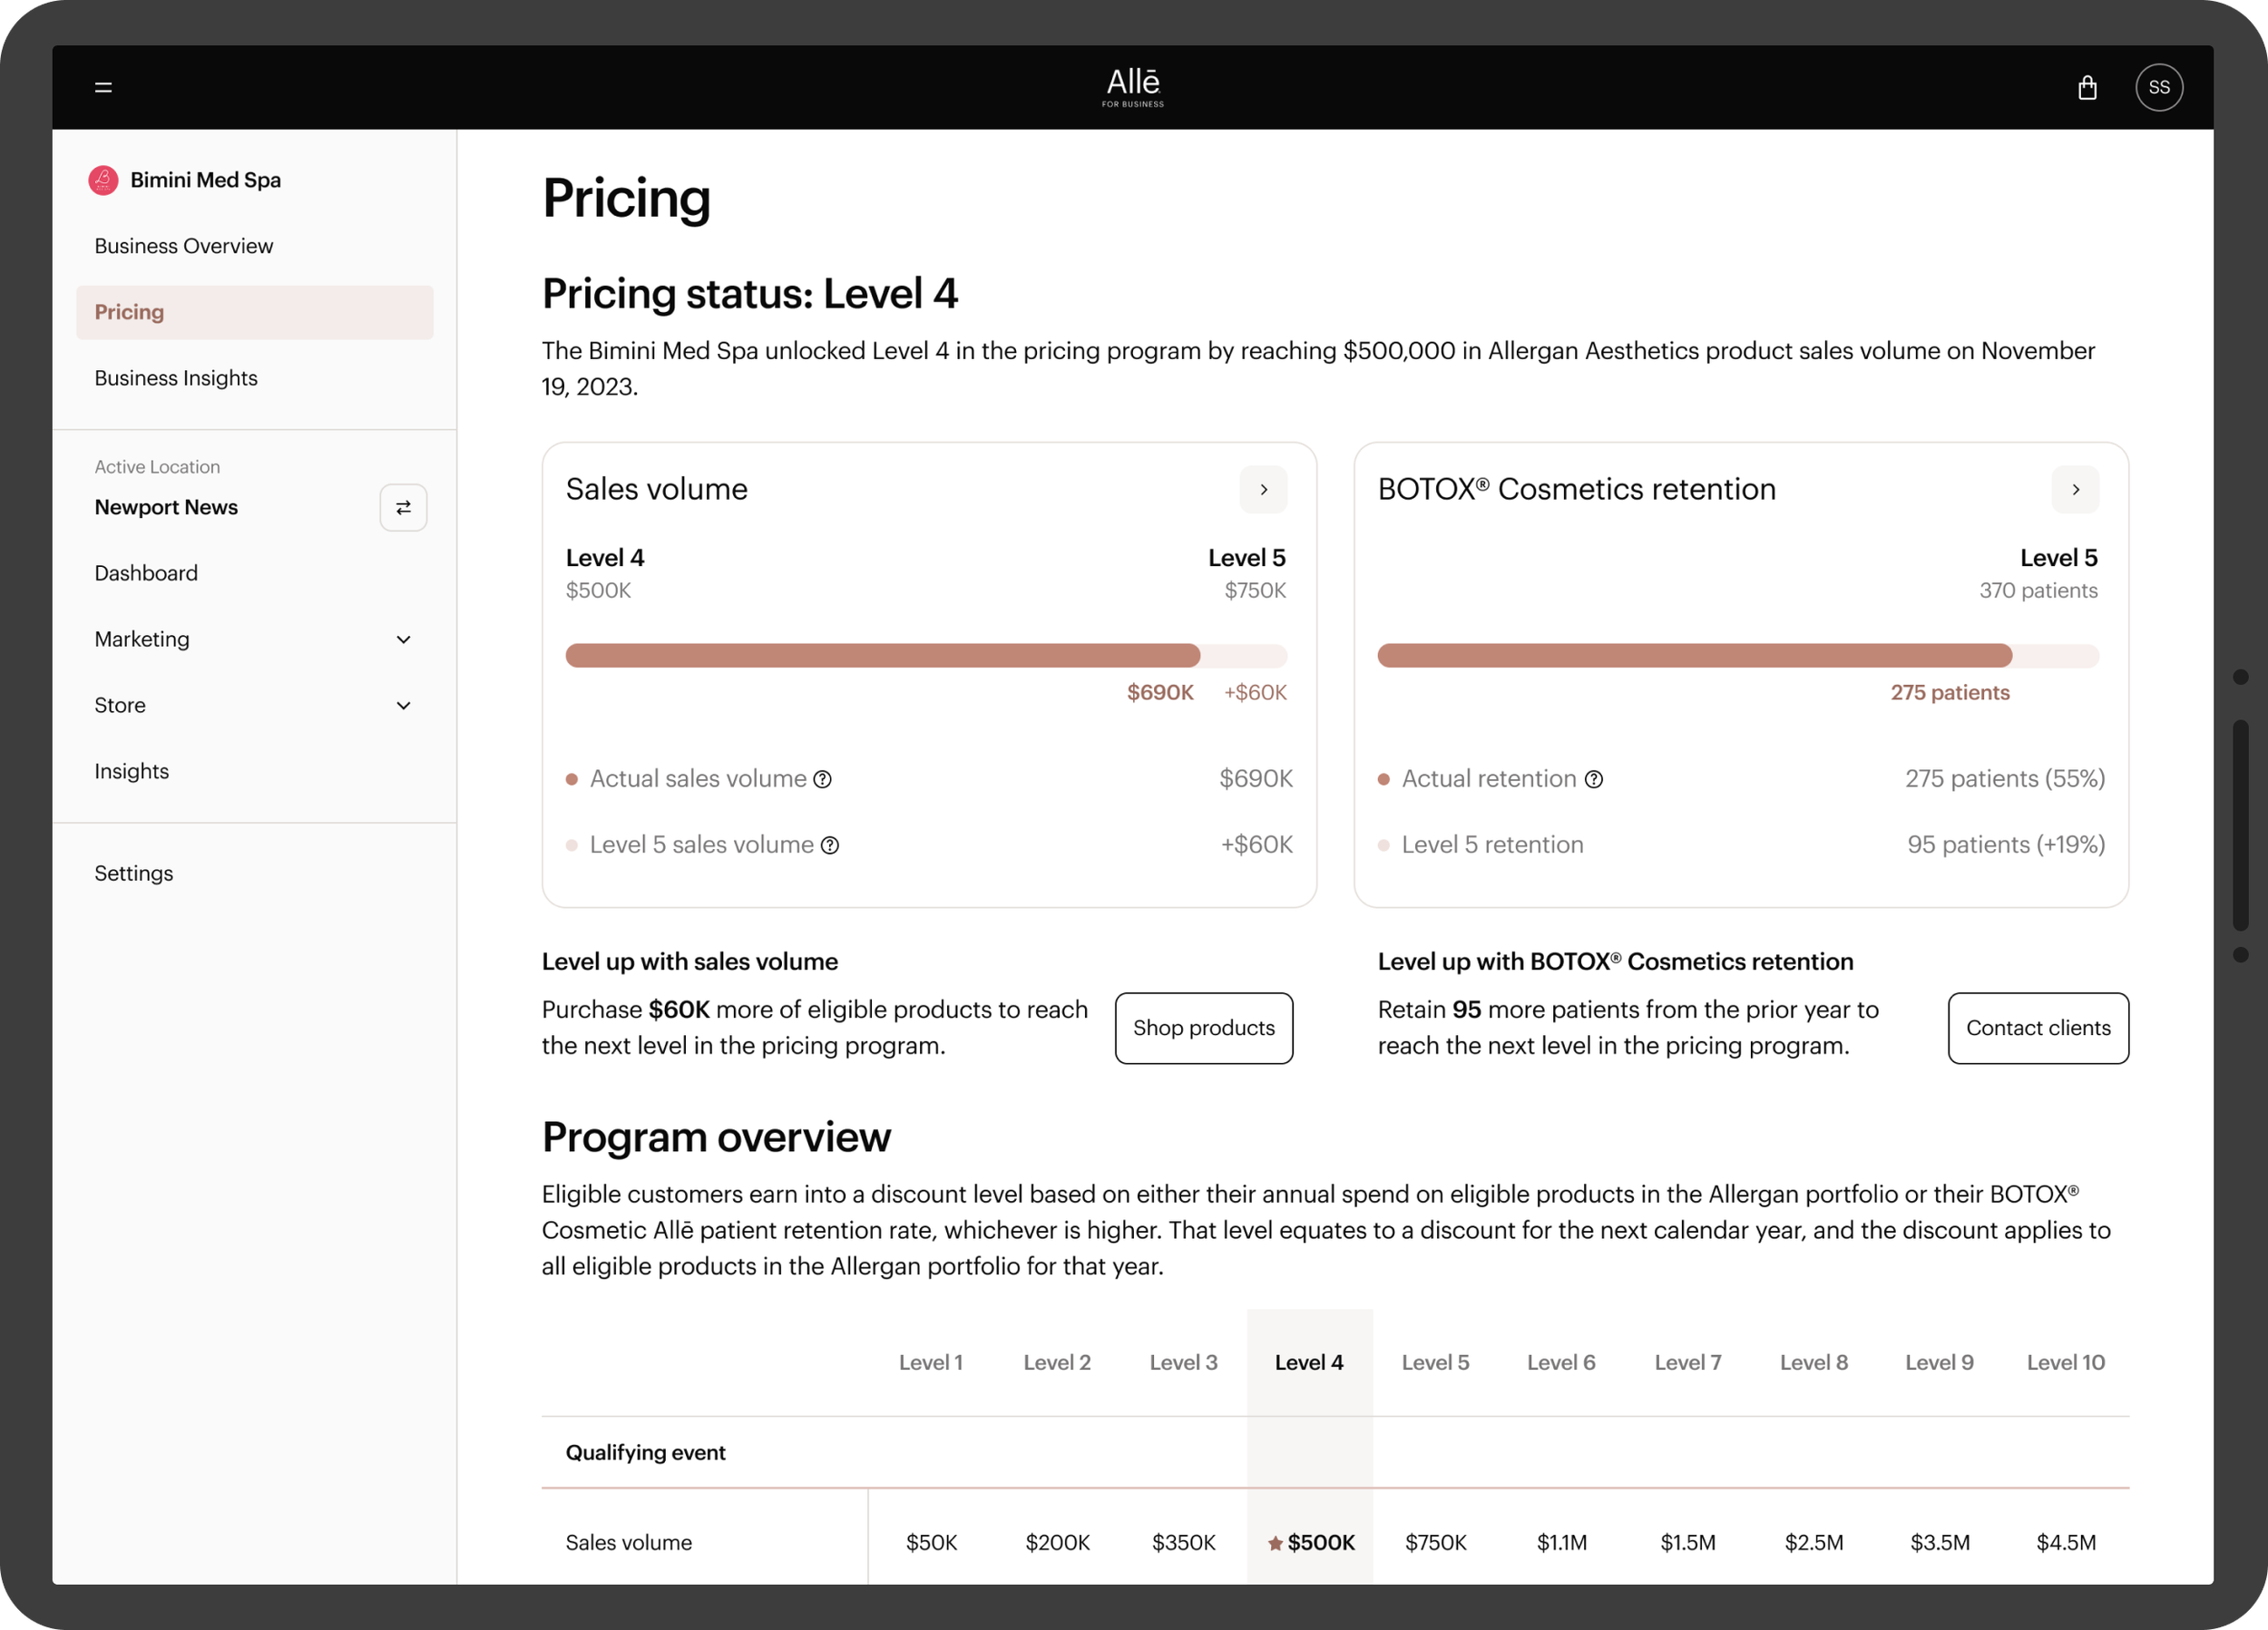The width and height of the screenshot is (2268, 1630).
Task: Click the switch location arrows icon
Action: pos(403,508)
